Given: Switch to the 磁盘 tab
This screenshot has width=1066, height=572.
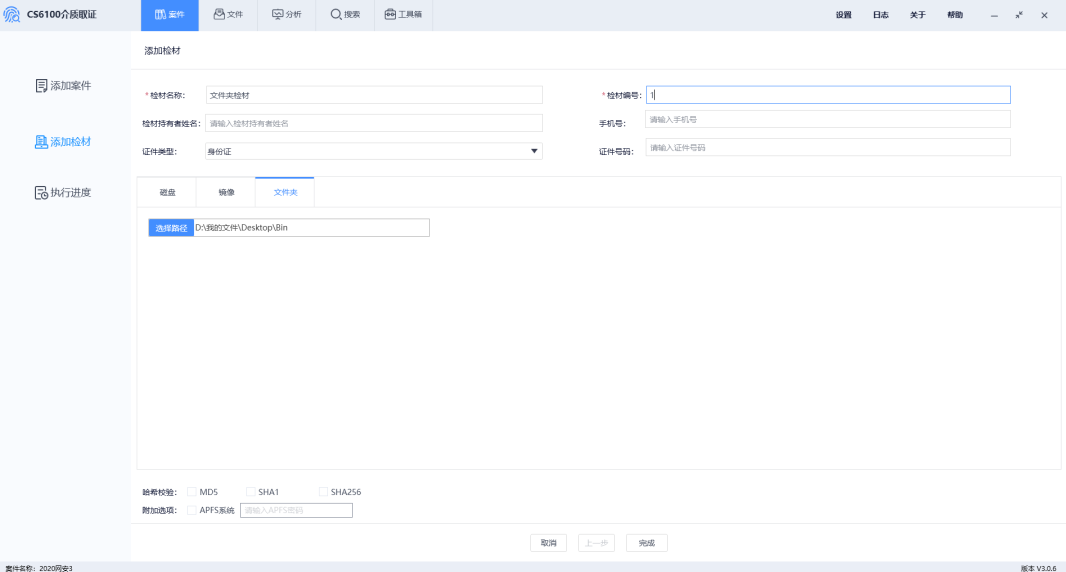Looking at the screenshot, I should click(167, 192).
